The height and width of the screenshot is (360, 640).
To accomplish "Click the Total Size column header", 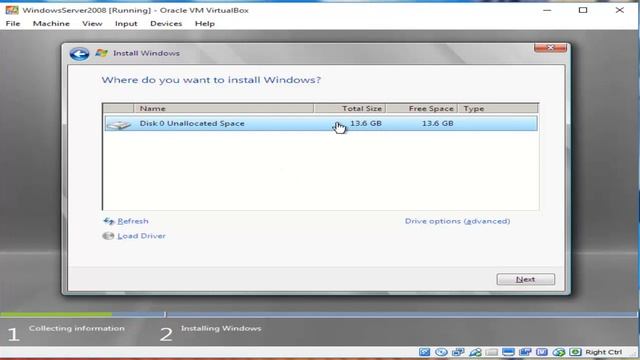I will point(350,109).
